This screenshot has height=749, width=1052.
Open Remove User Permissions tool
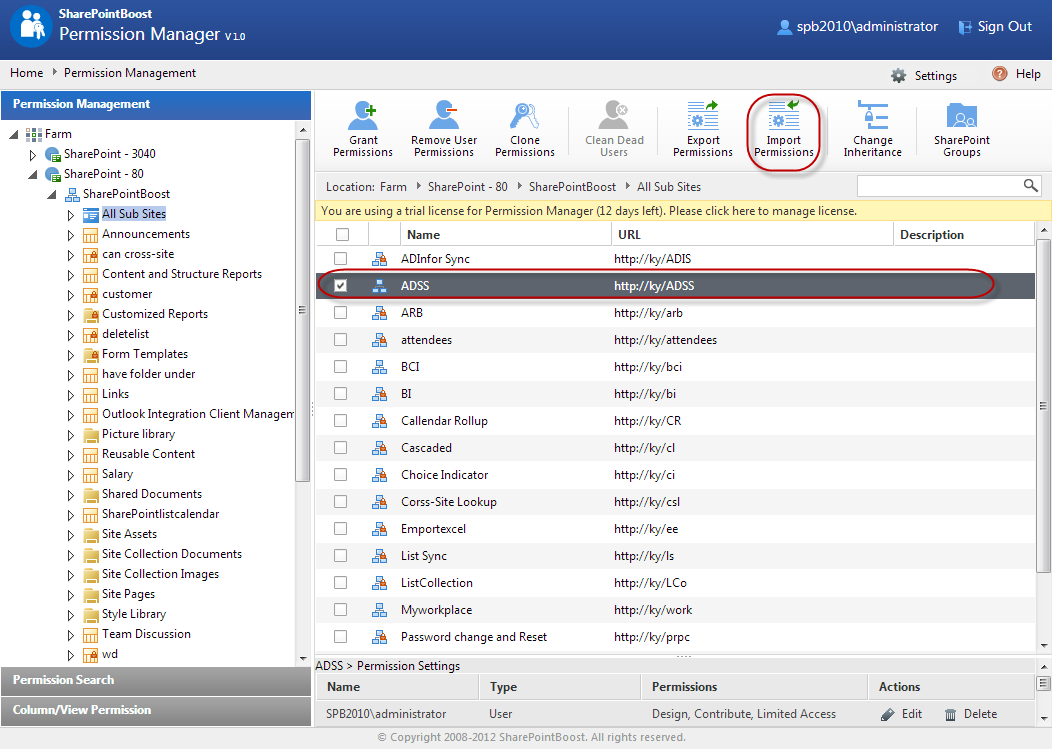coord(443,129)
